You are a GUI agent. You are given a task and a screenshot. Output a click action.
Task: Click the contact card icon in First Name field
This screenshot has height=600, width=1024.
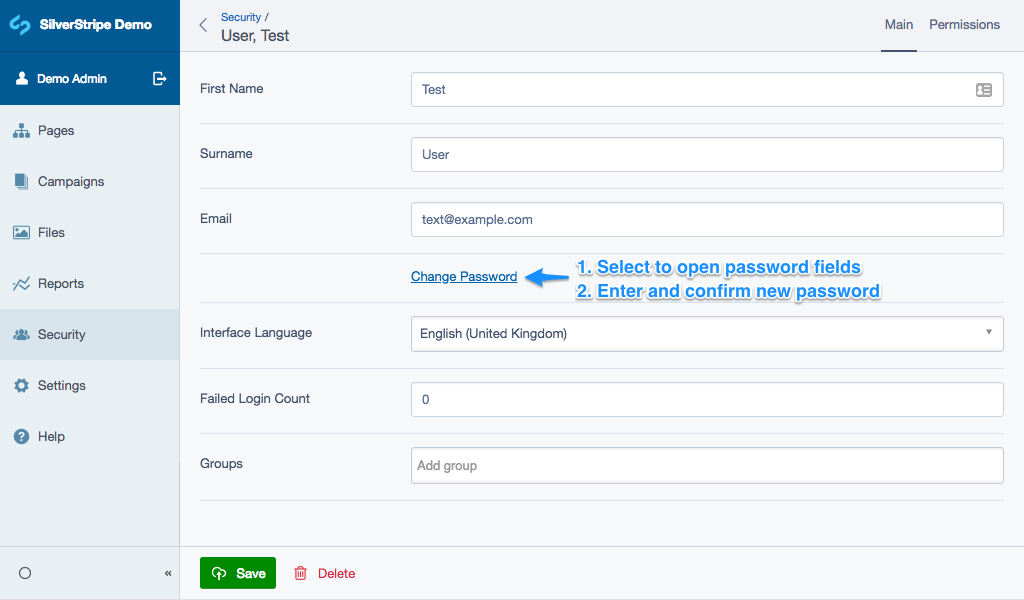pos(984,89)
